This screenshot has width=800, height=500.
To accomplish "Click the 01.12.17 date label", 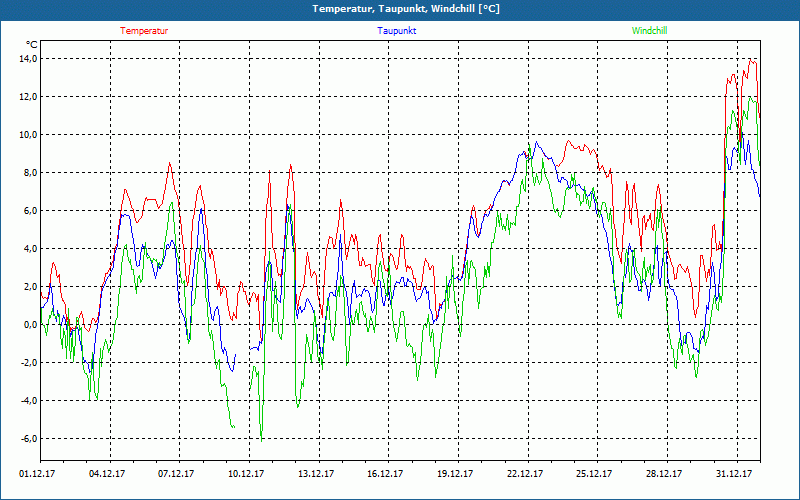I will 37,474.
